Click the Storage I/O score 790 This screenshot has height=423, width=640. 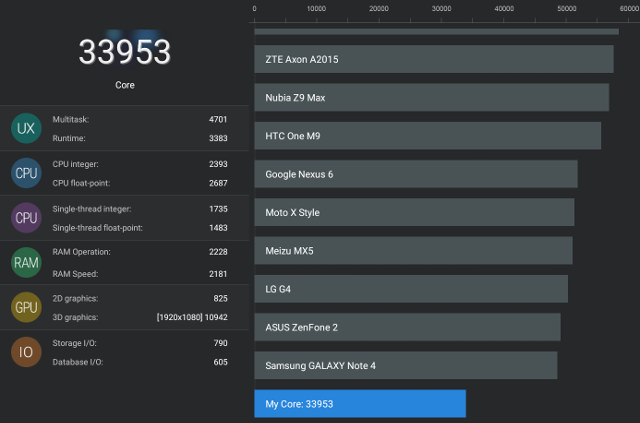220,343
